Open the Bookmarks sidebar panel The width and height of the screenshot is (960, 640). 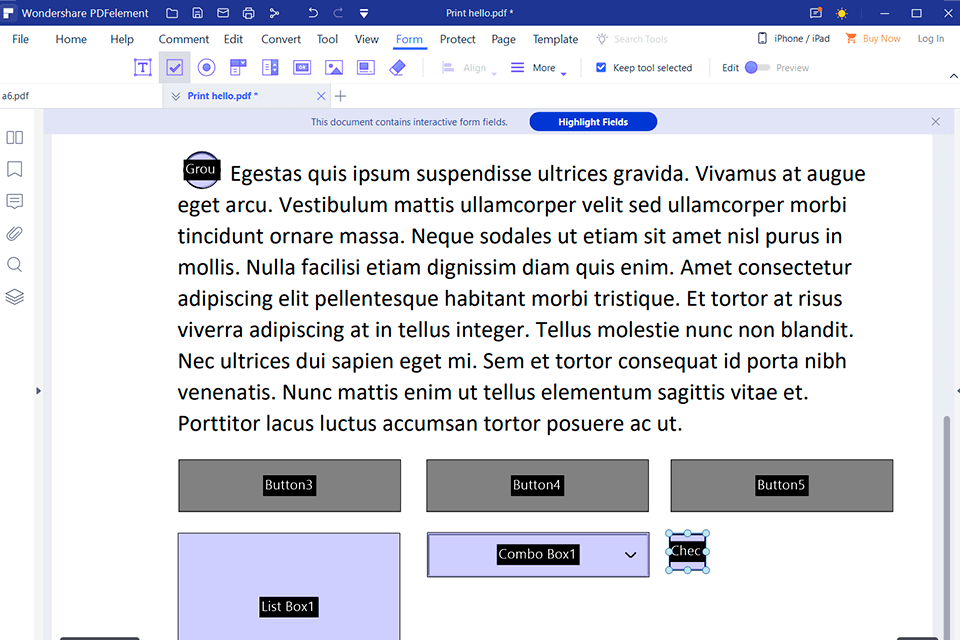pos(15,169)
